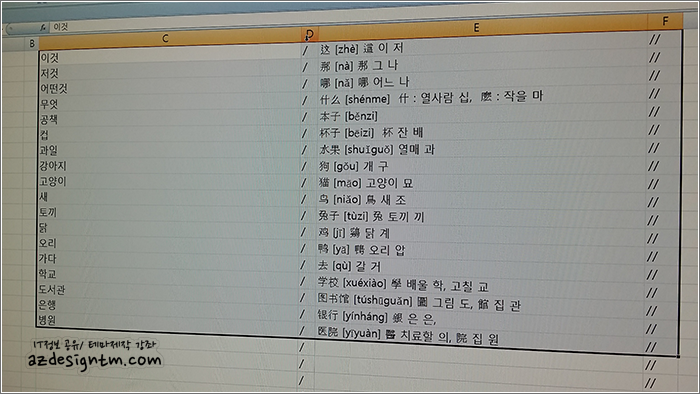Select cell with [tùzi] entry
Screen dimensions: 700x394
point(481,217)
